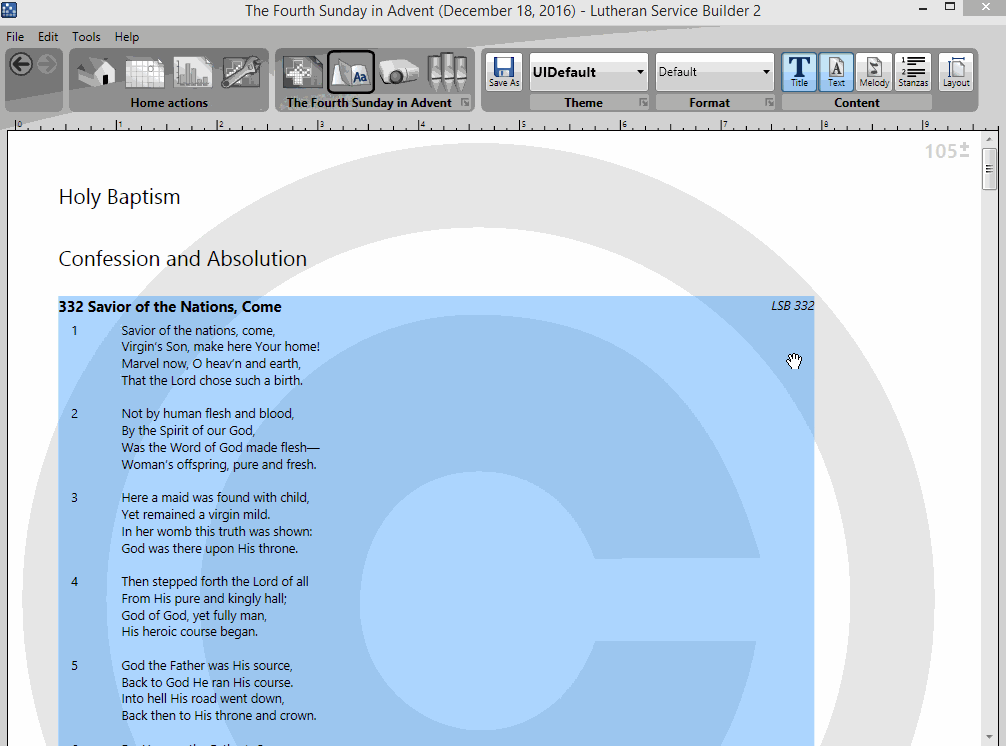The height and width of the screenshot is (746, 1006).
Task: Click the vertical scrollbar thumb
Action: [989, 169]
